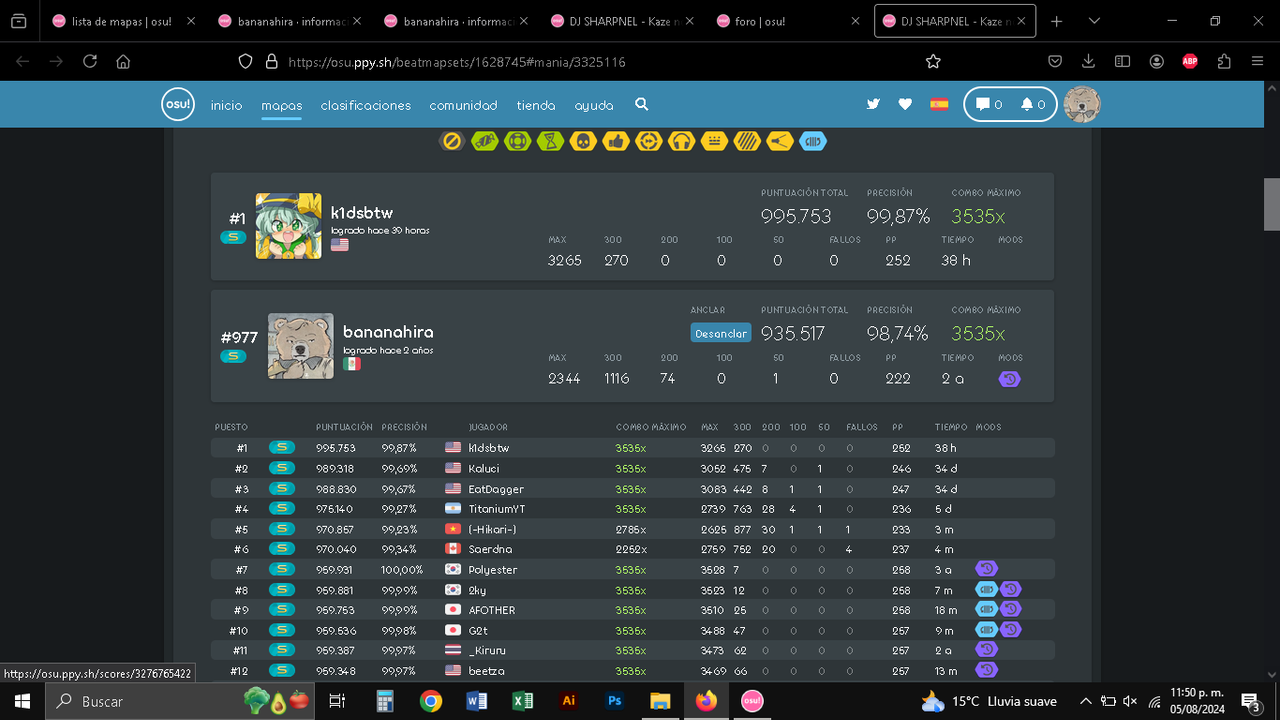Change language via the Spanish flag

(939, 104)
